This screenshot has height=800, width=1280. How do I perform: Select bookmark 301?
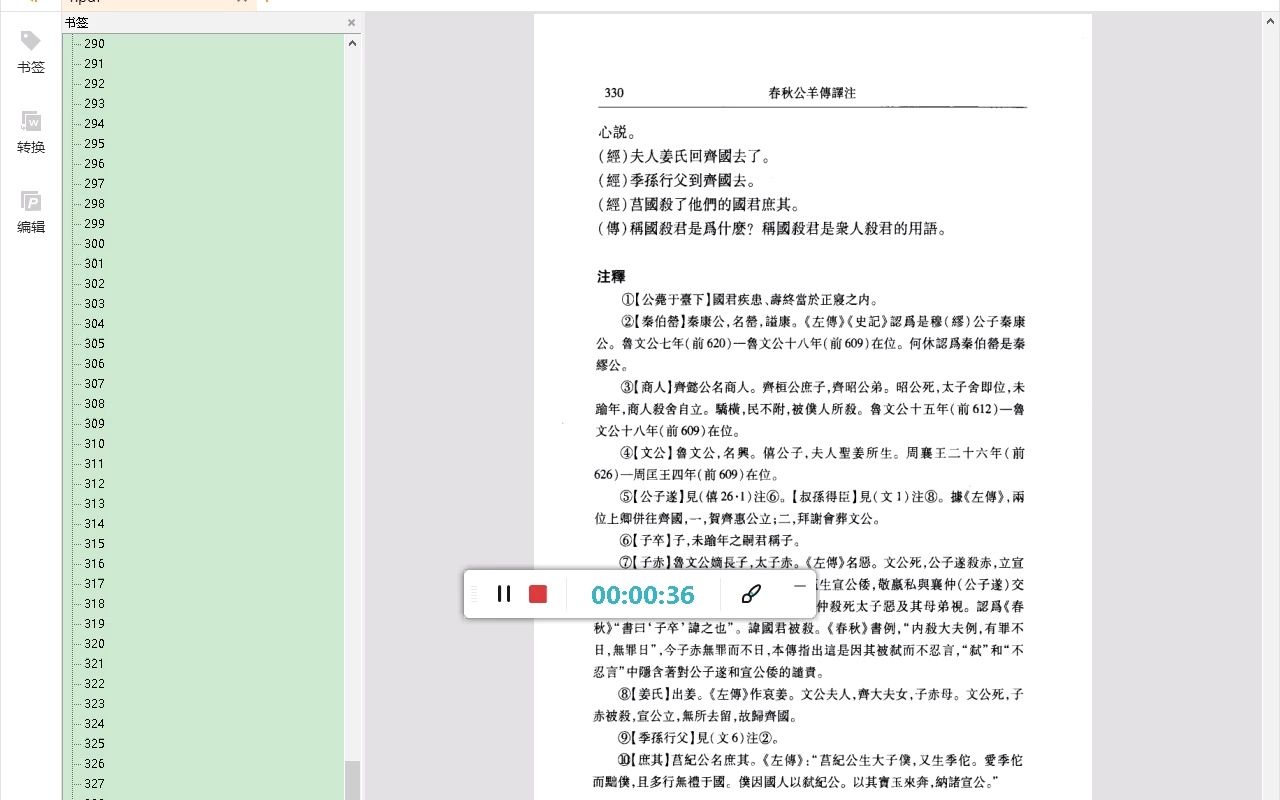(x=94, y=264)
